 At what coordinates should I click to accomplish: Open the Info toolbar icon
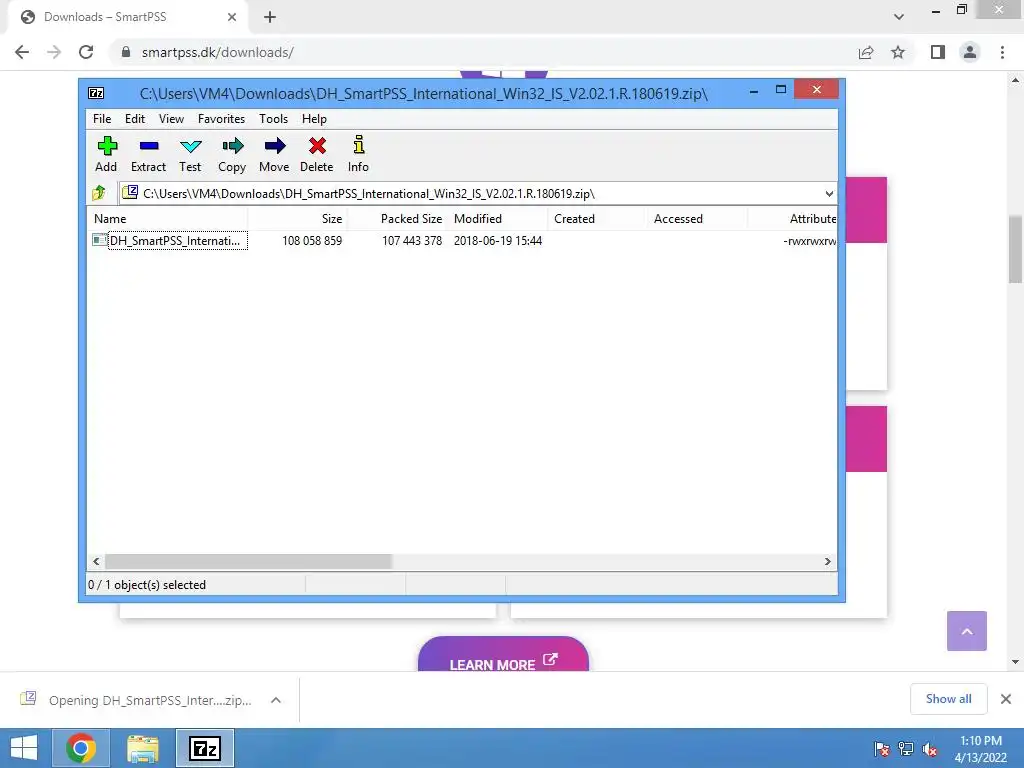(x=359, y=154)
